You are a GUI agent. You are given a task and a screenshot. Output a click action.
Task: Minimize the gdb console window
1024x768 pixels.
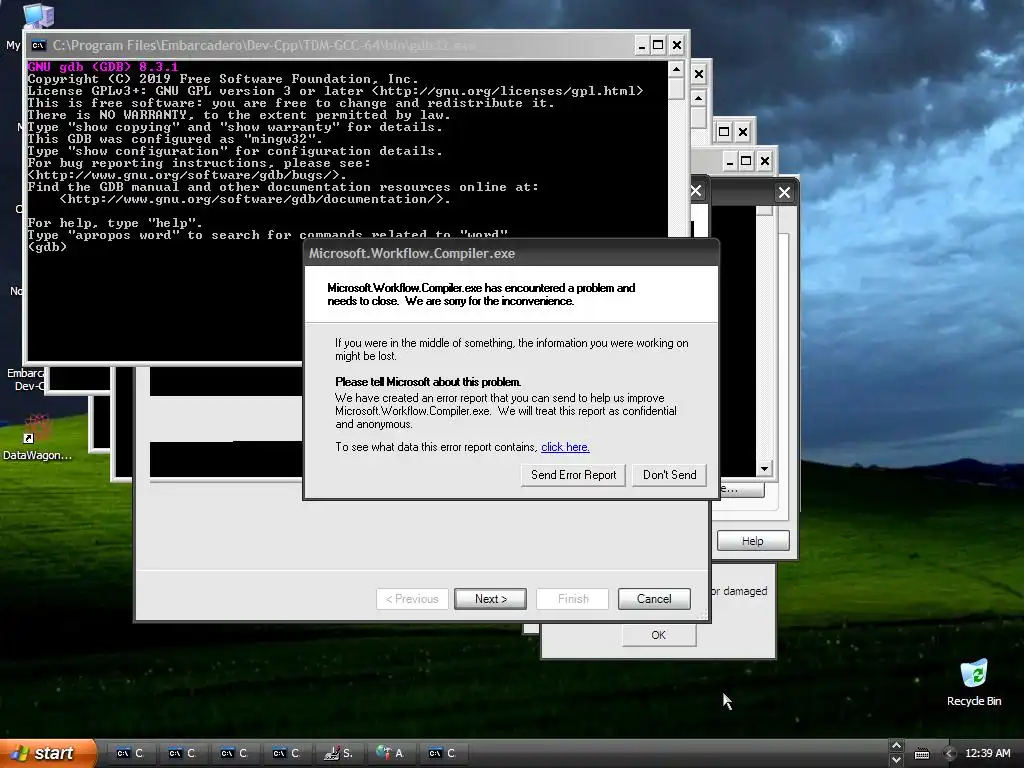(x=641, y=45)
